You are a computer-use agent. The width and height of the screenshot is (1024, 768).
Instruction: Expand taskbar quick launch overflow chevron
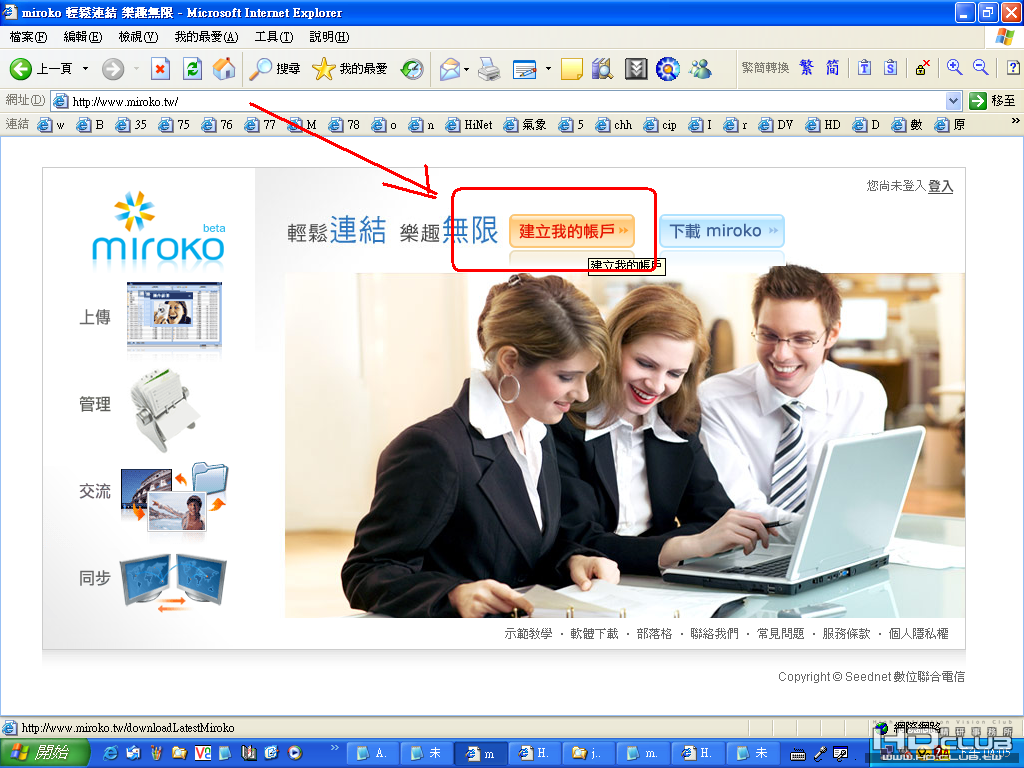(x=335, y=748)
